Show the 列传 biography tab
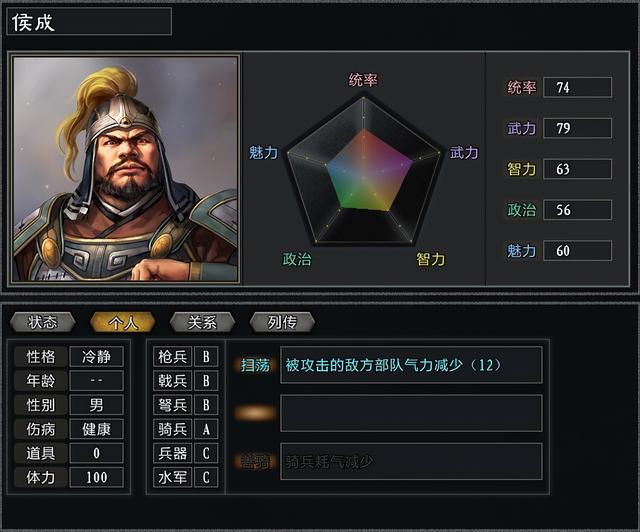The height and width of the screenshot is (532, 640). click(x=282, y=322)
